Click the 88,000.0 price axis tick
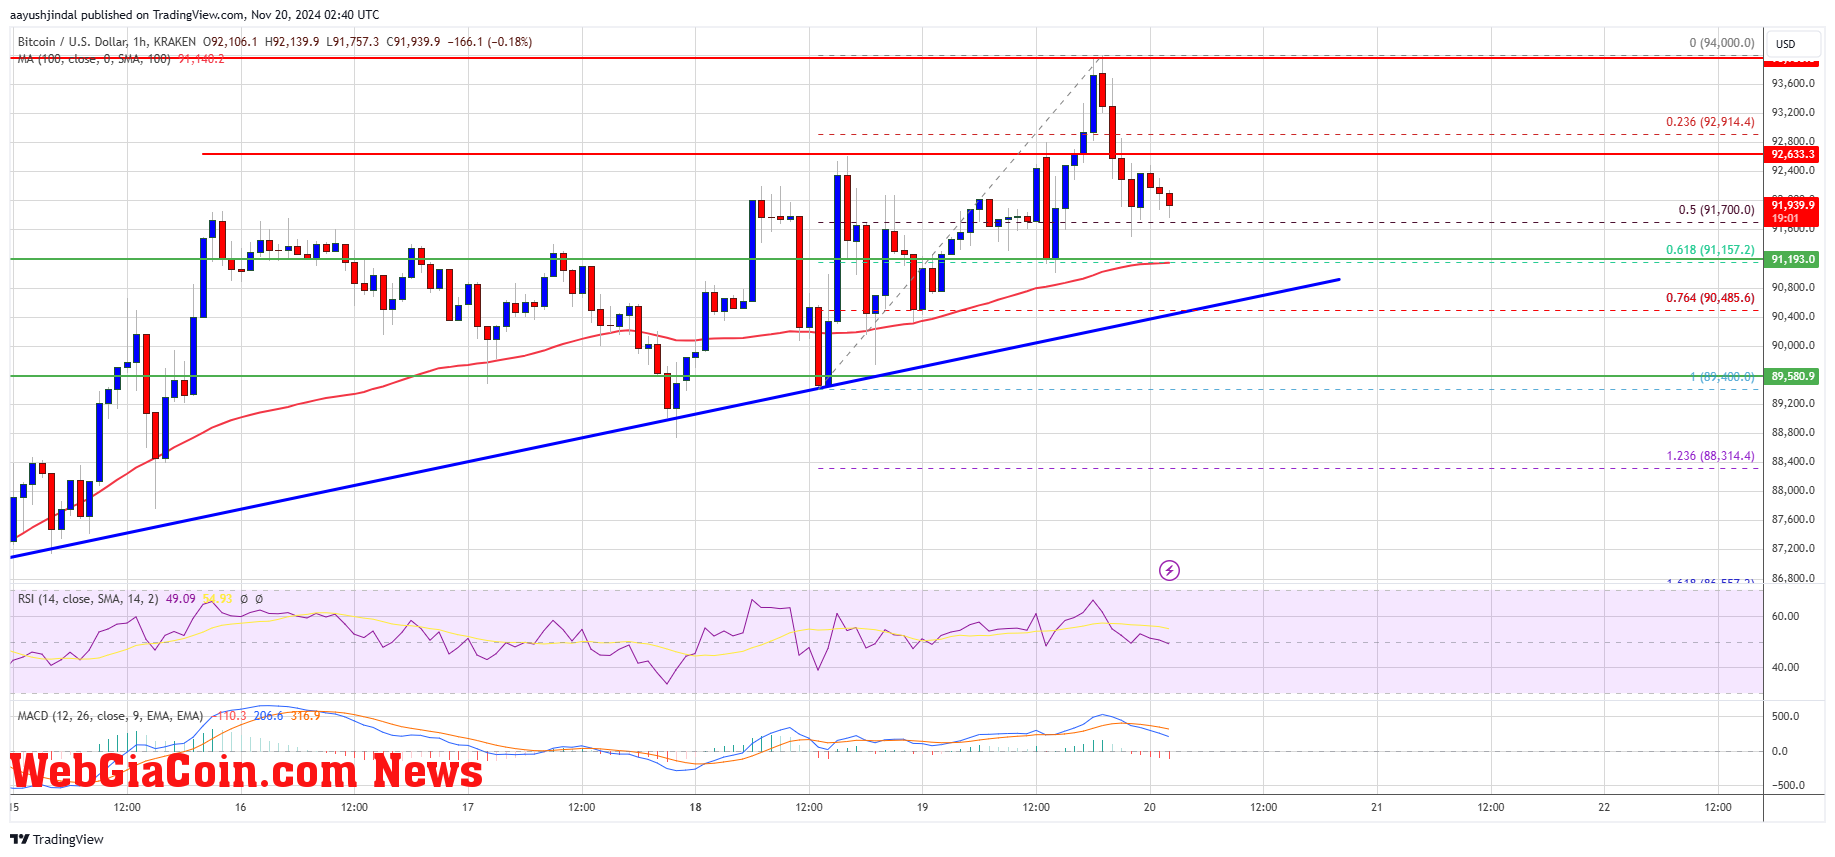 pyautogui.click(x=1793, y=490)
